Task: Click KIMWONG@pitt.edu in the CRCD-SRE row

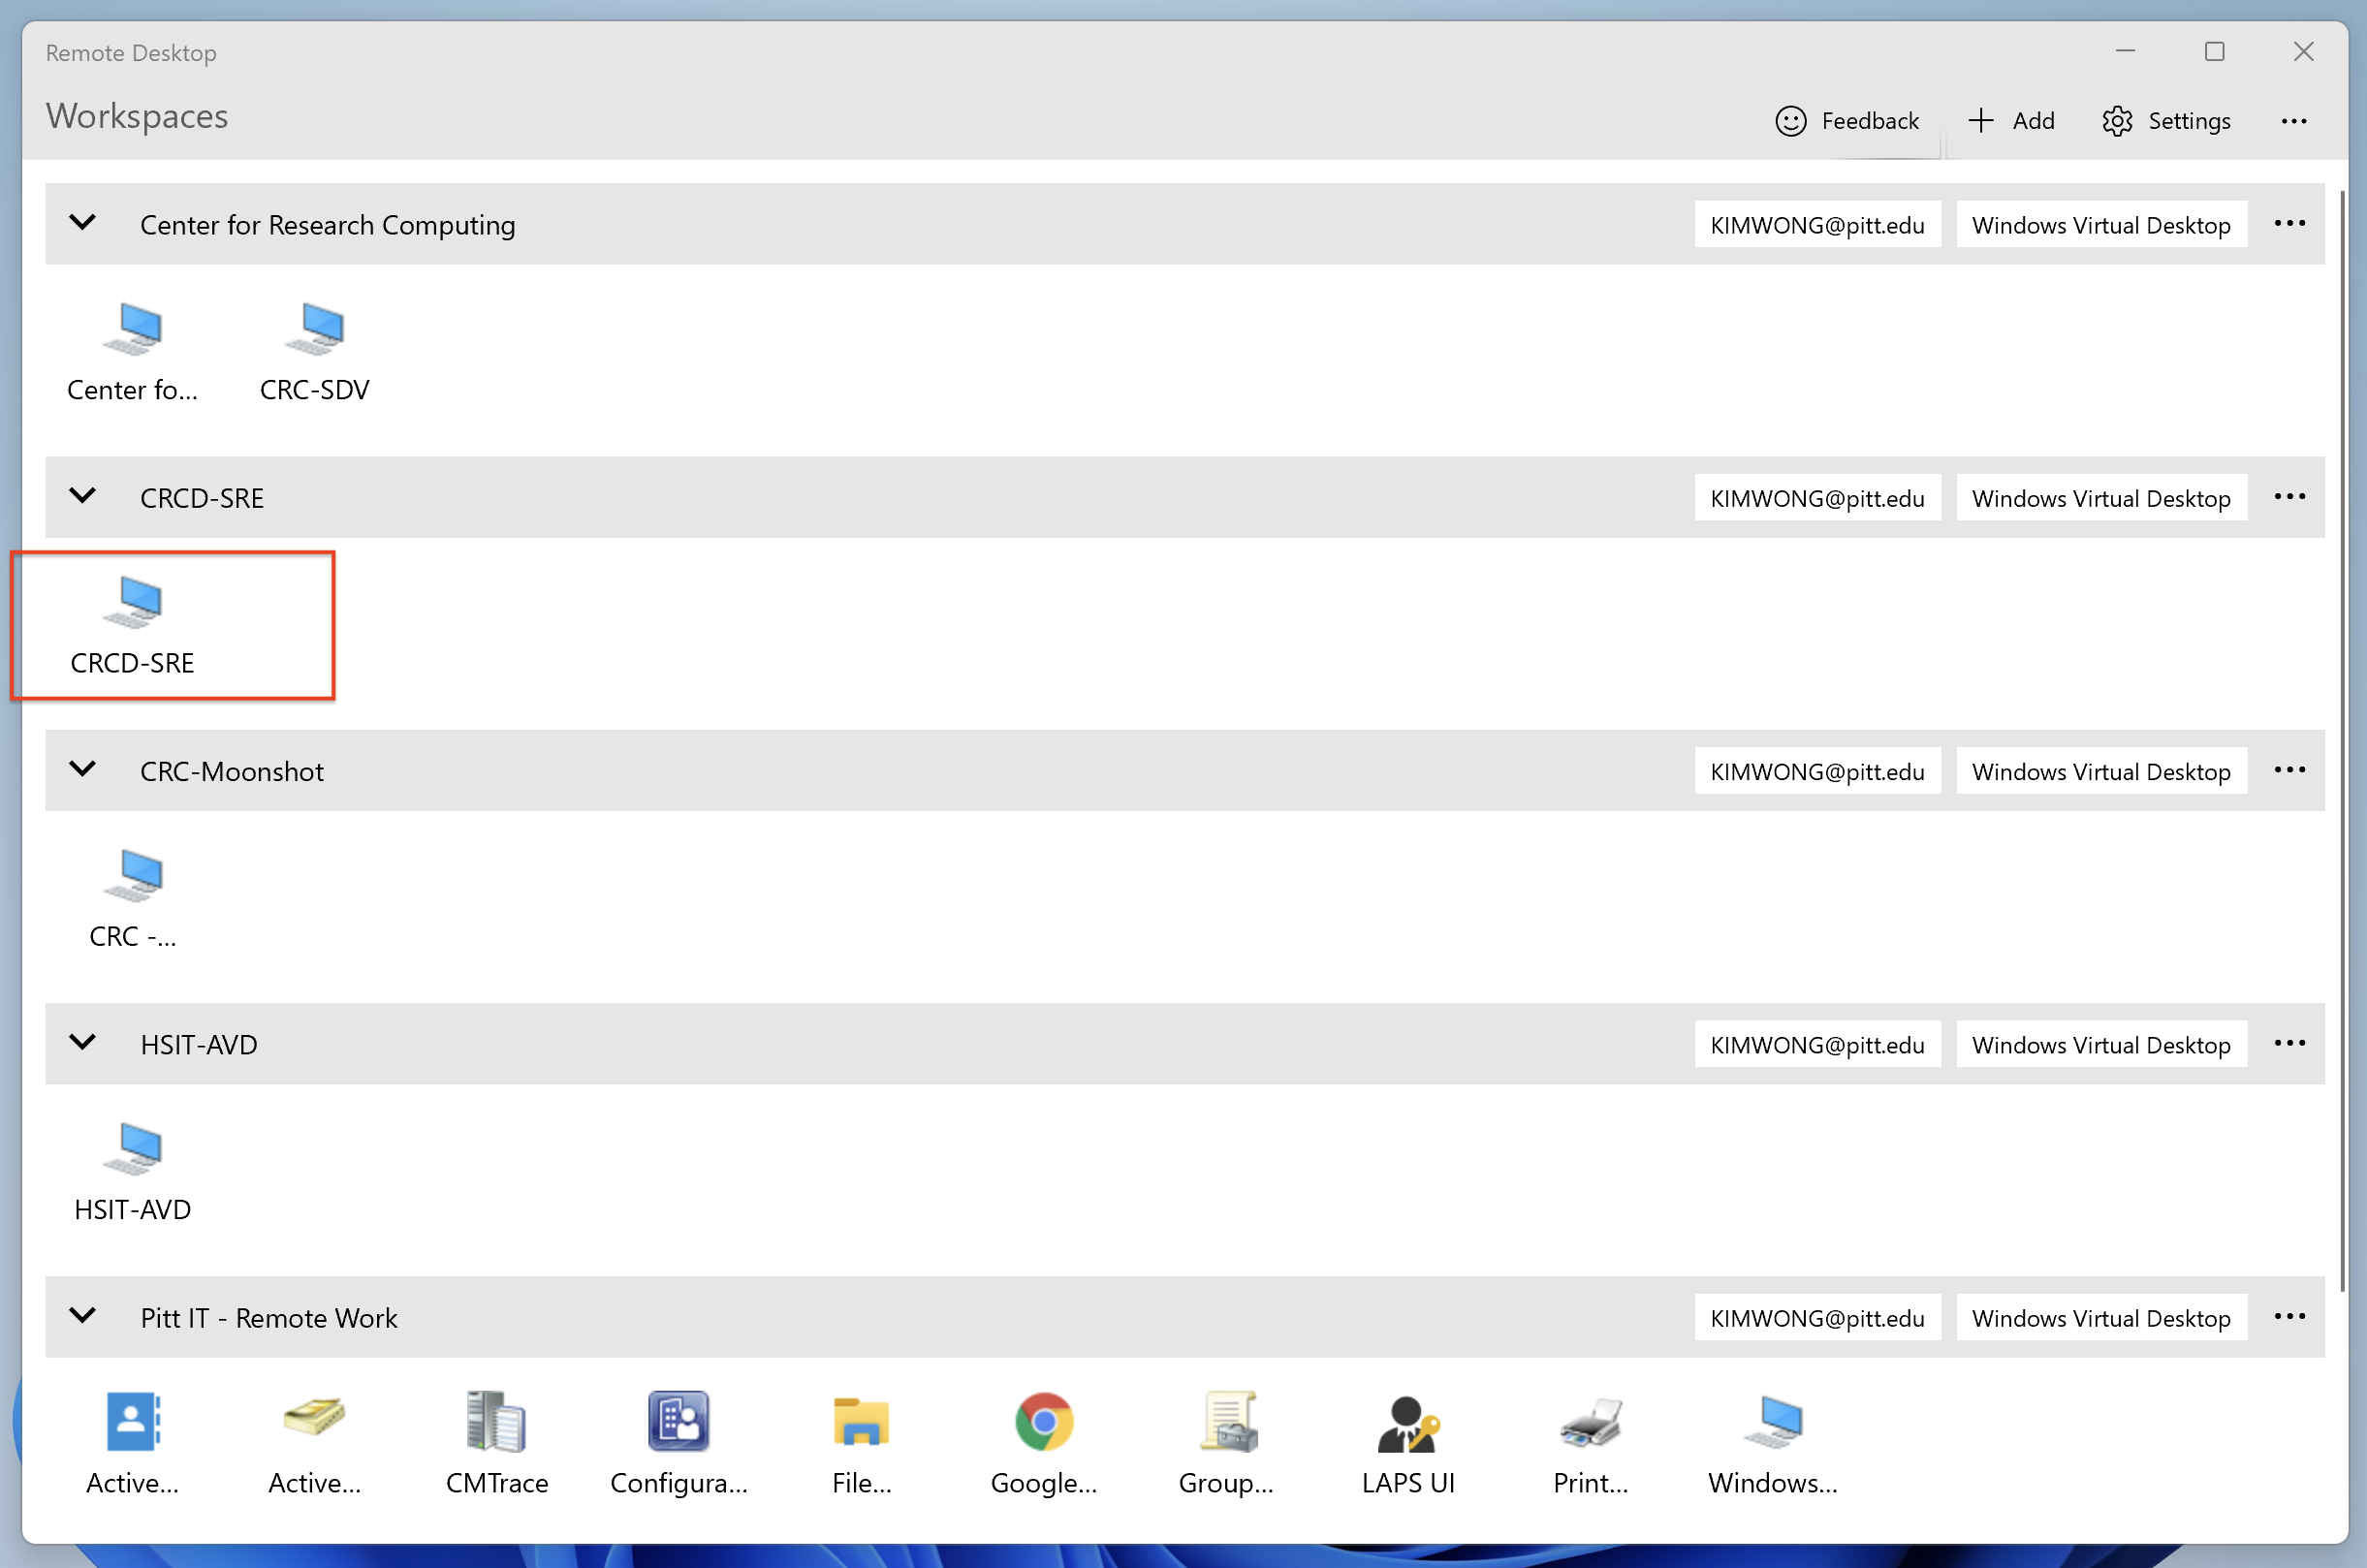Action: [1817, 498]
